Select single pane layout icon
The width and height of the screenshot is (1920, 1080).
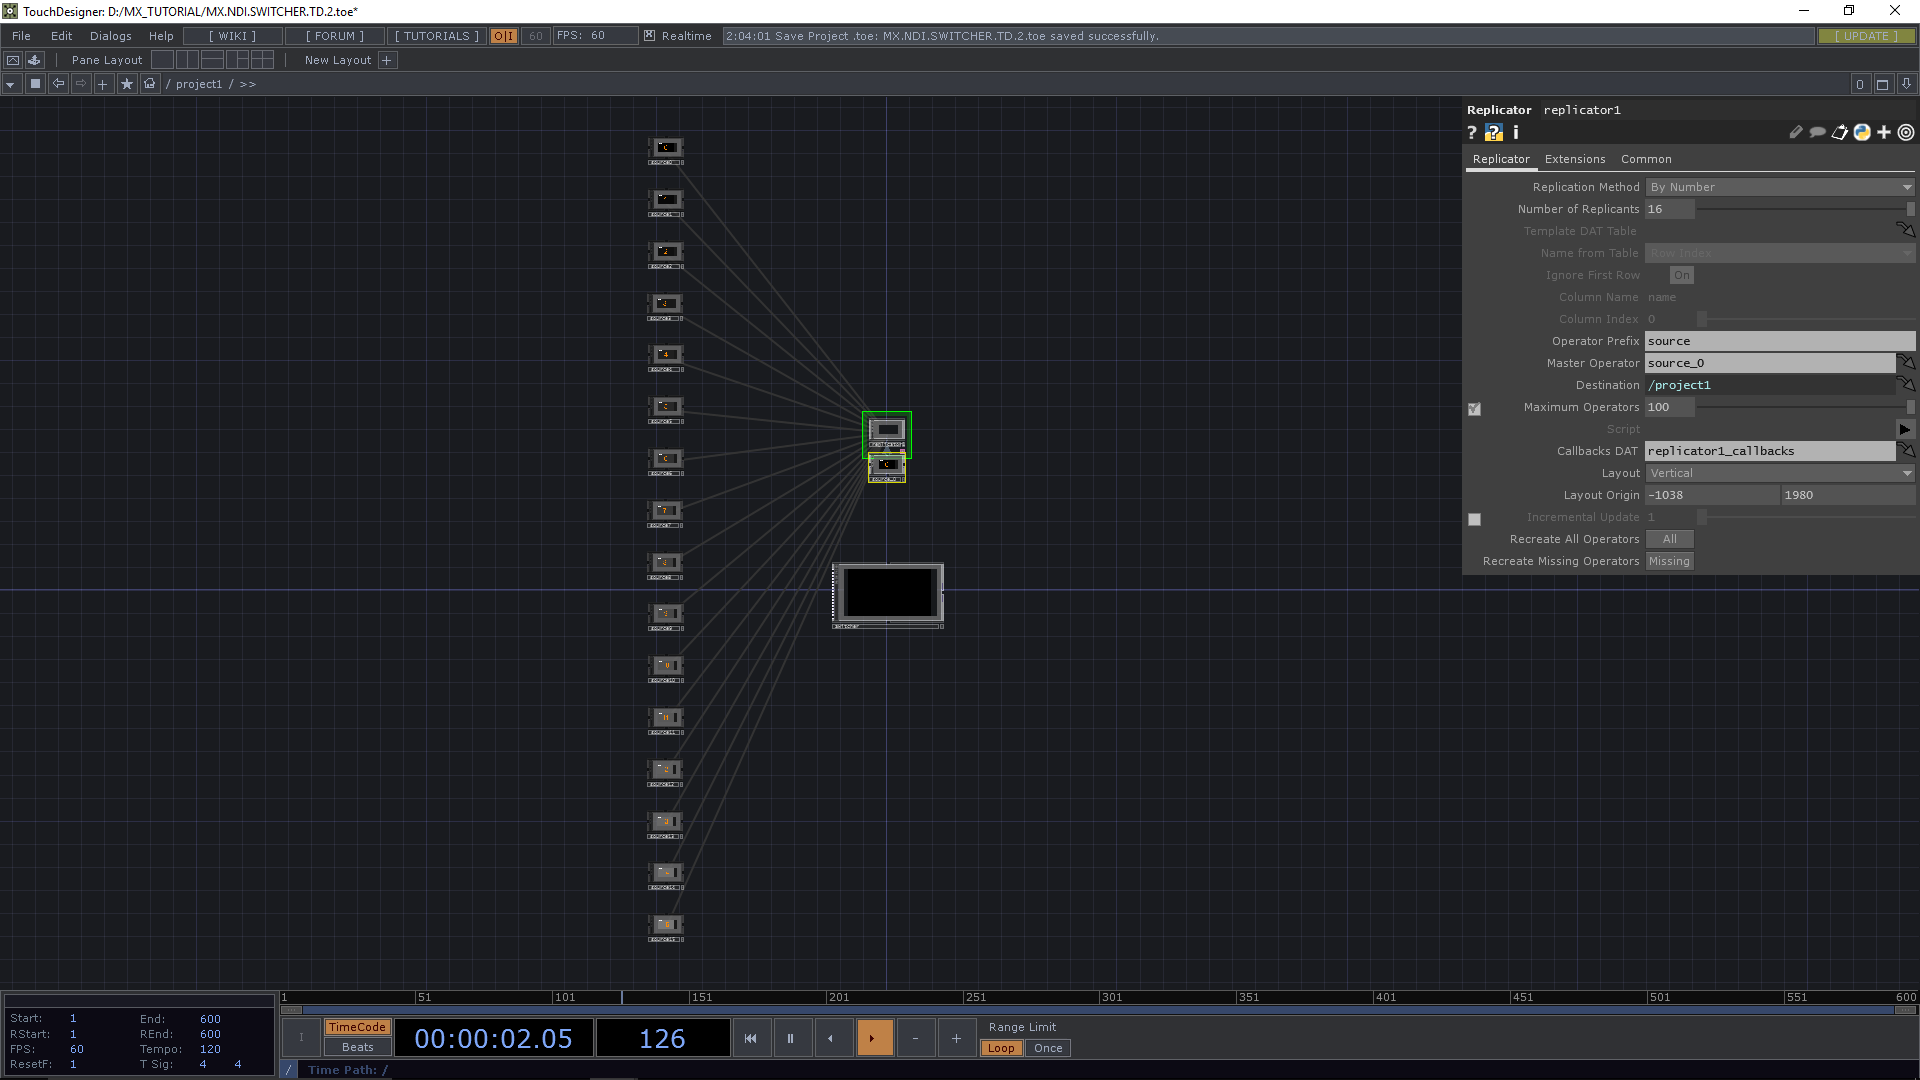pos(162,60)
